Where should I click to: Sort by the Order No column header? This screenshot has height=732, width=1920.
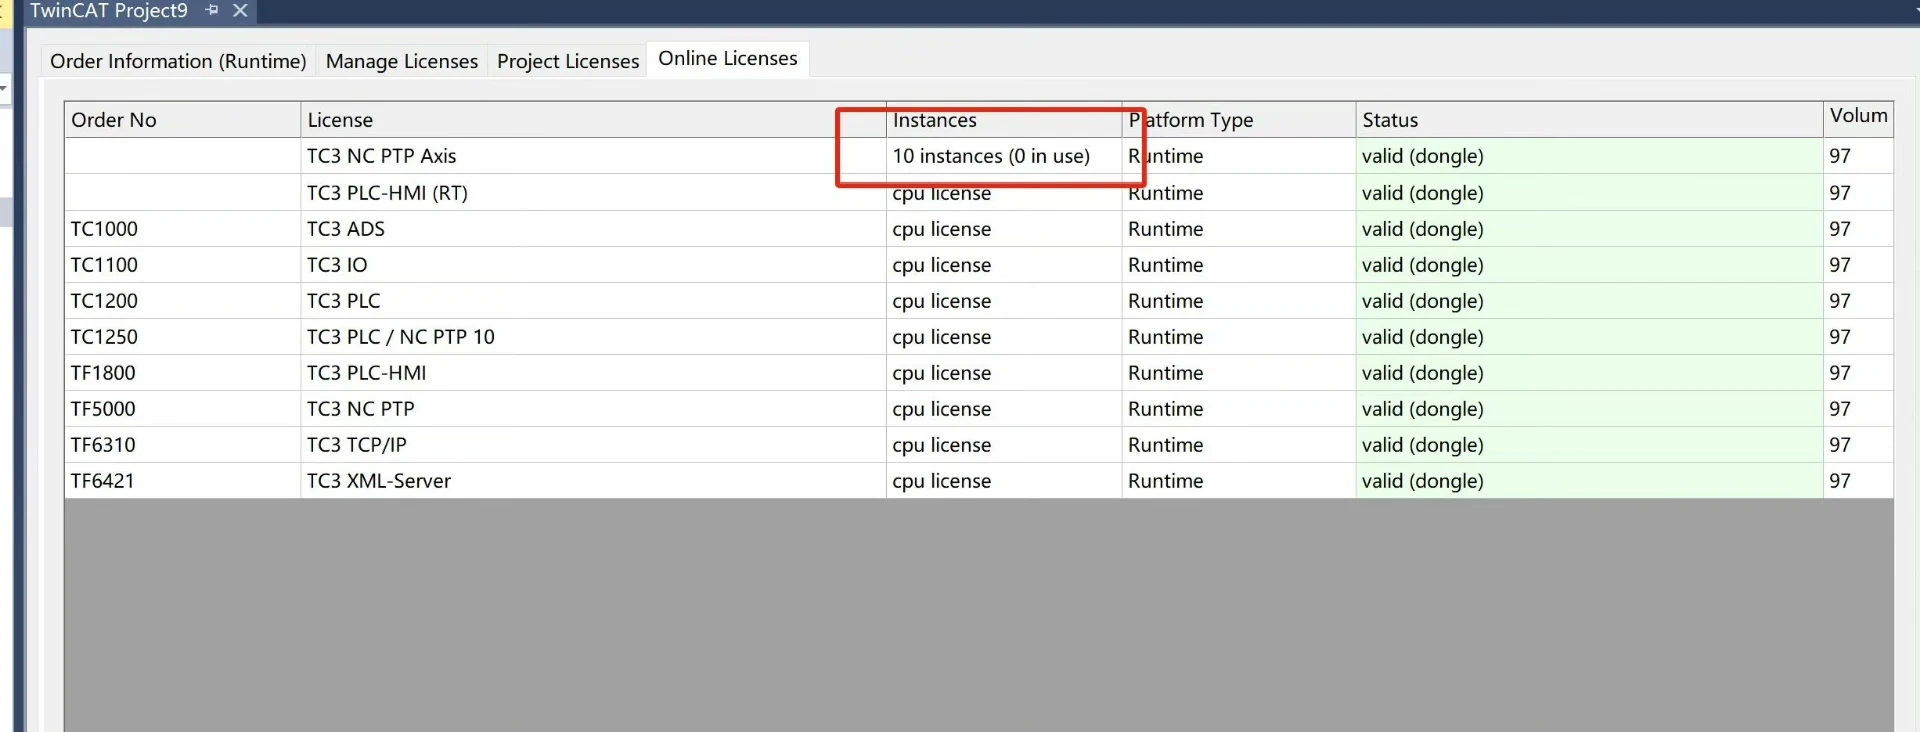point(182,120)
